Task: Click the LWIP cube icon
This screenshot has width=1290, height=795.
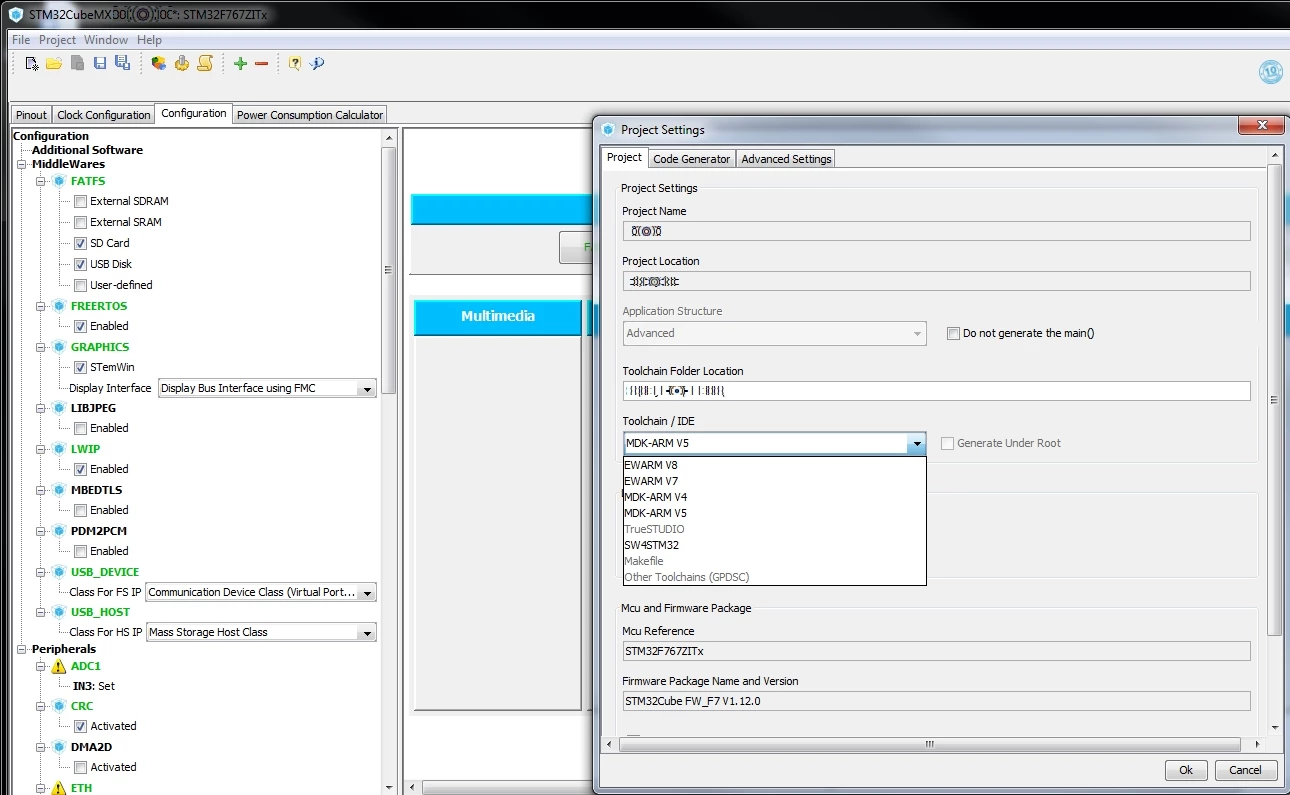Action: 59,449
